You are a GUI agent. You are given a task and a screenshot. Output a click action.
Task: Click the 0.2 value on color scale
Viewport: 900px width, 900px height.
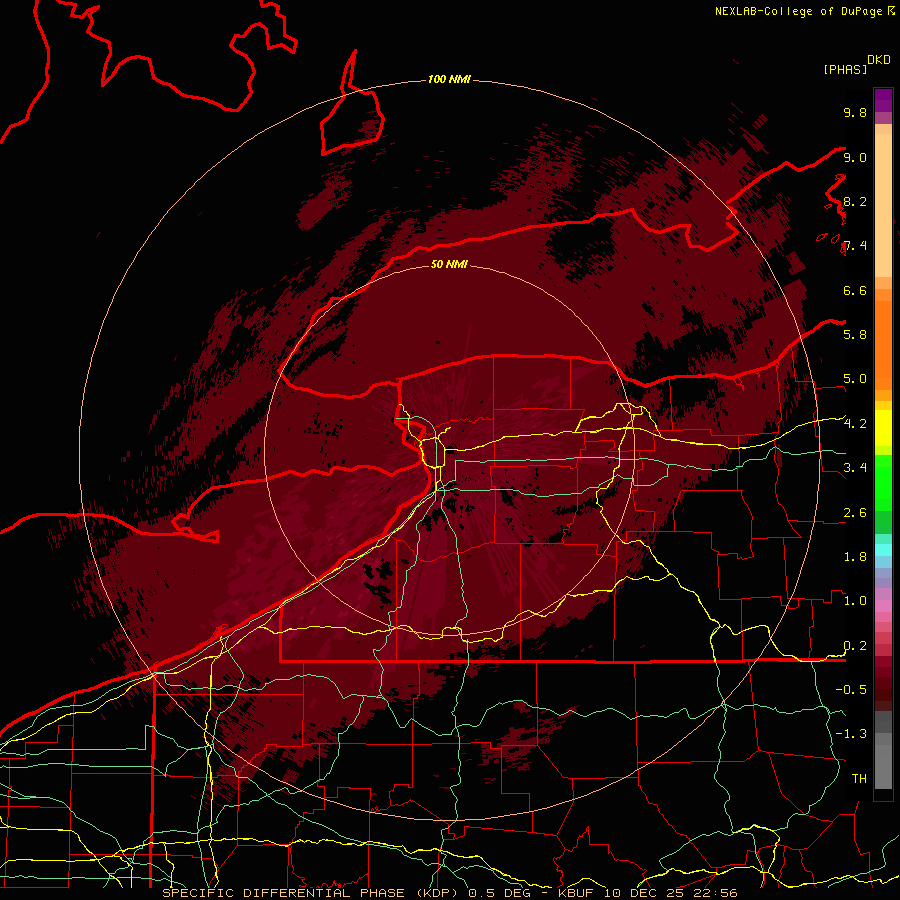(x=855, y=646)
